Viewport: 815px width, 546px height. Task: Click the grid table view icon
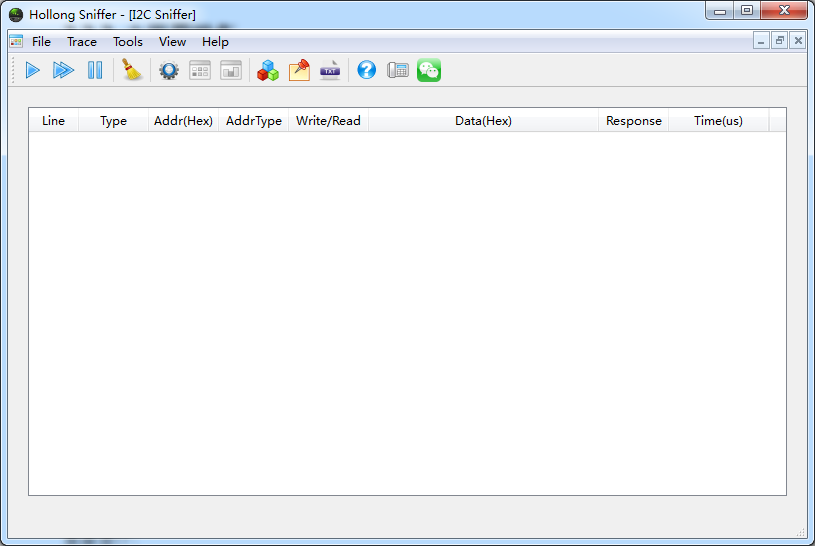(x=200, y=70)
